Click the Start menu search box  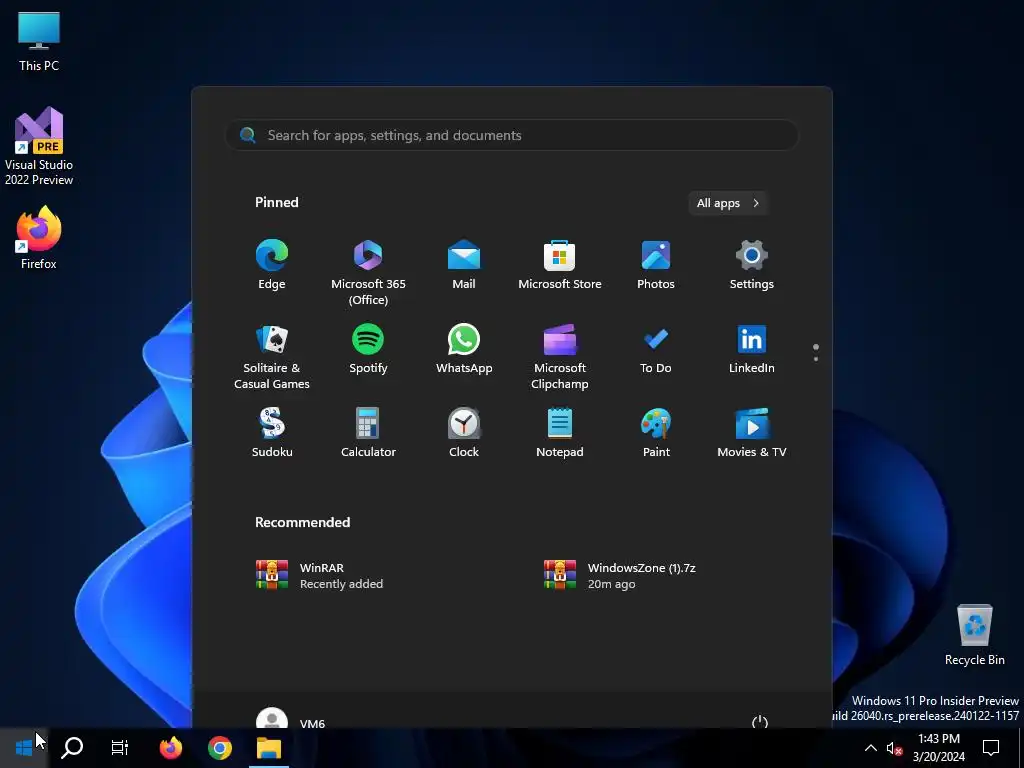click(512, 135)
